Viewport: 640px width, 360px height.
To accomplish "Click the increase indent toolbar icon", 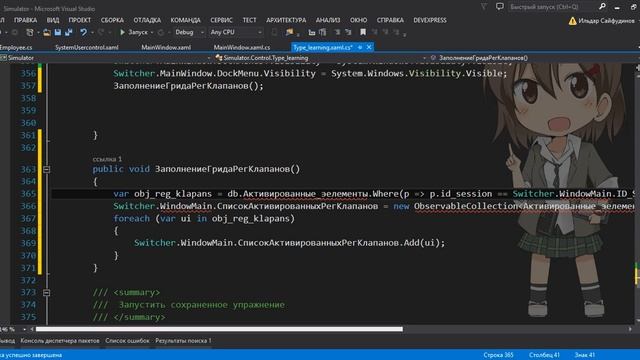I will (x=322, y=32).
